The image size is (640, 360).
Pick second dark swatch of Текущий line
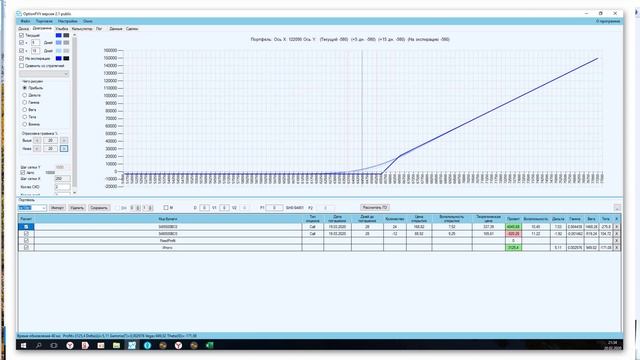click(66, 35)
